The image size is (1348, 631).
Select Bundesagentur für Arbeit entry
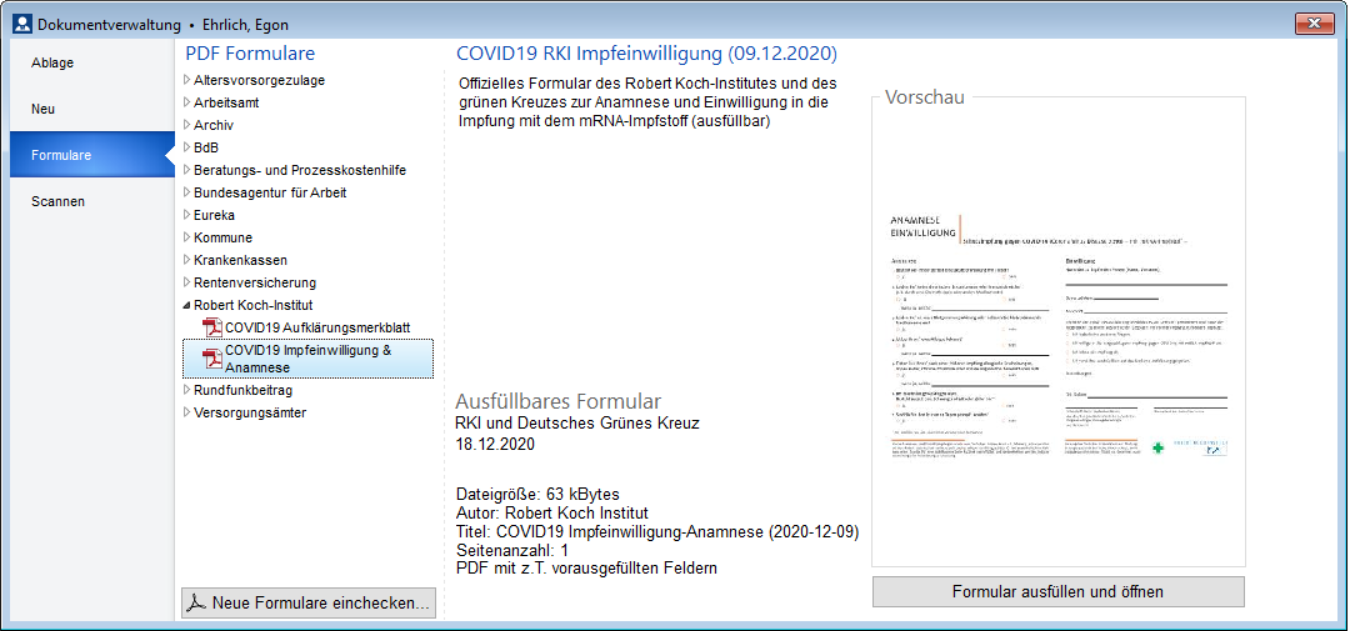pos(270,192)
